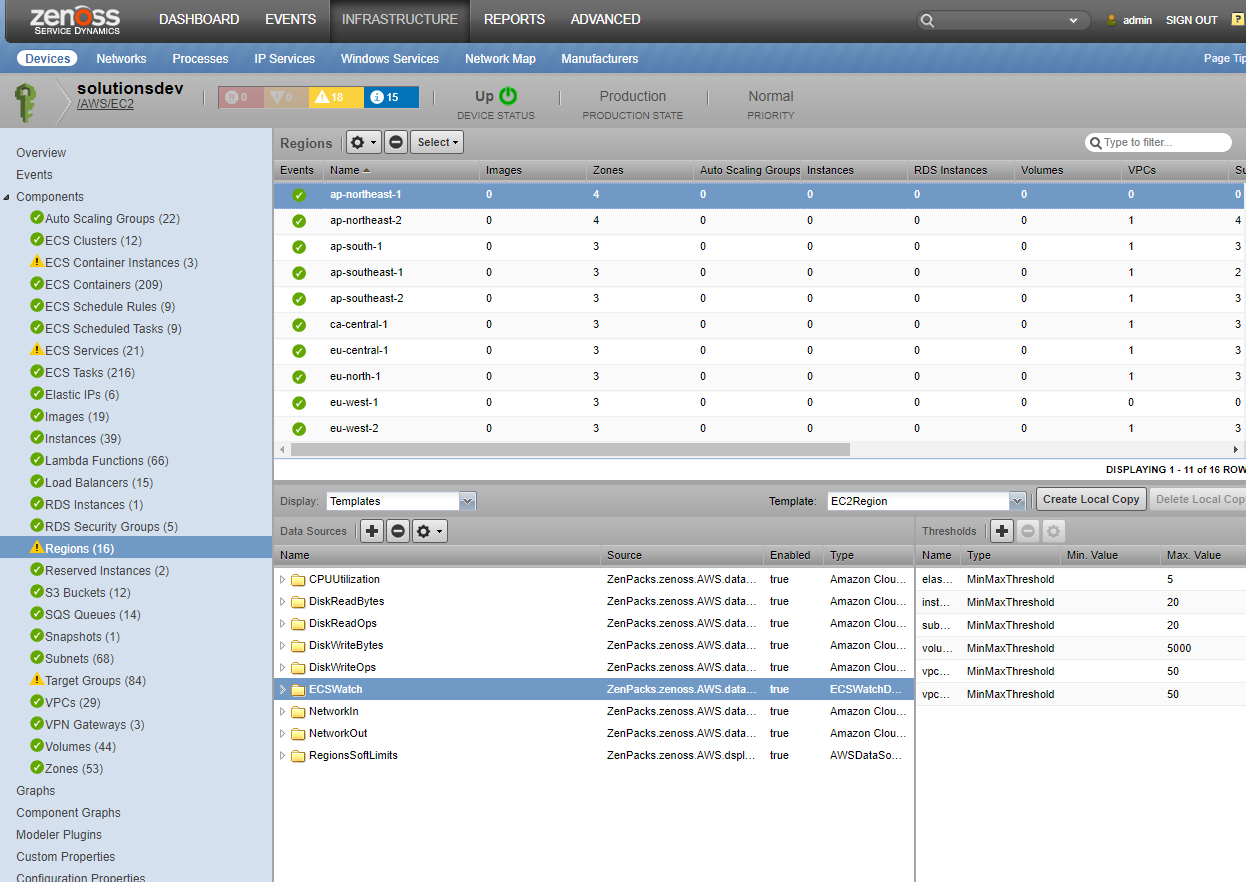
Task: Switch to the Network Map tab
Action: click(x=500, y=59)
